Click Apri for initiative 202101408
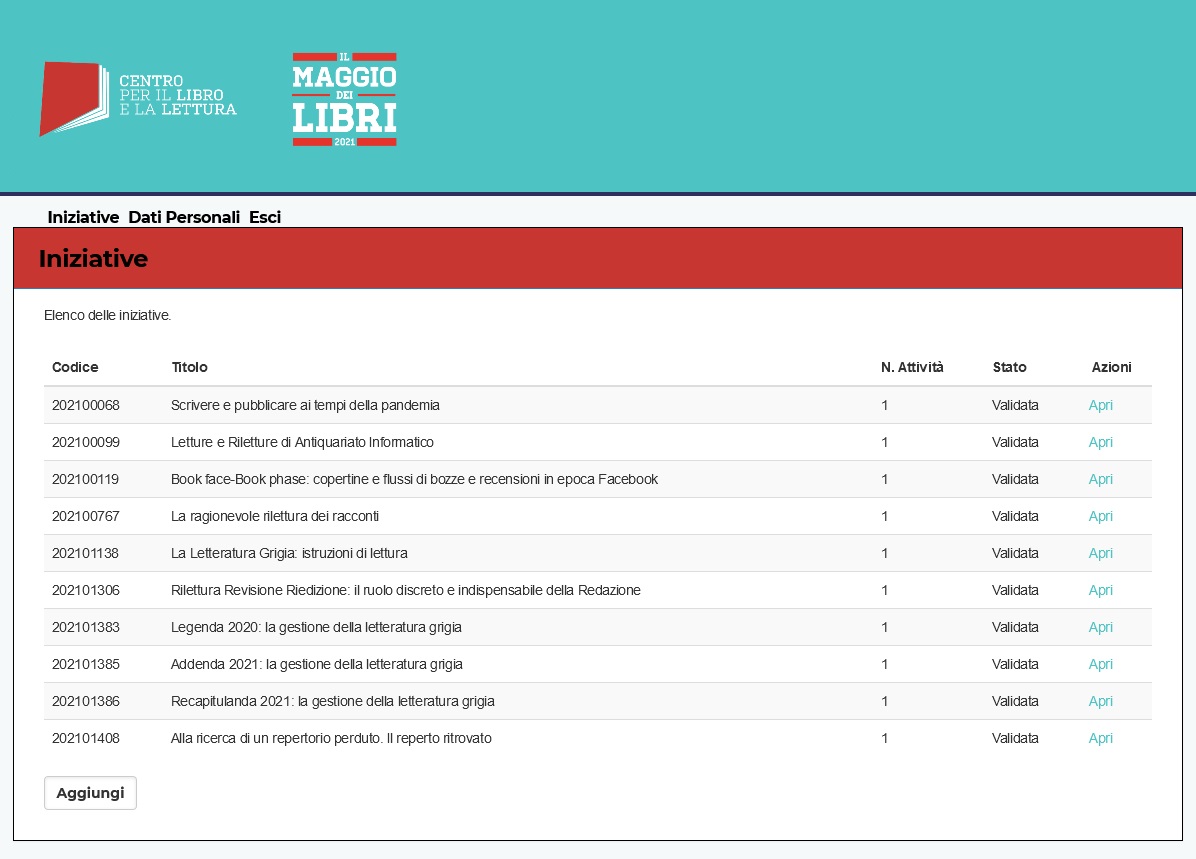 click(1100, 738)
